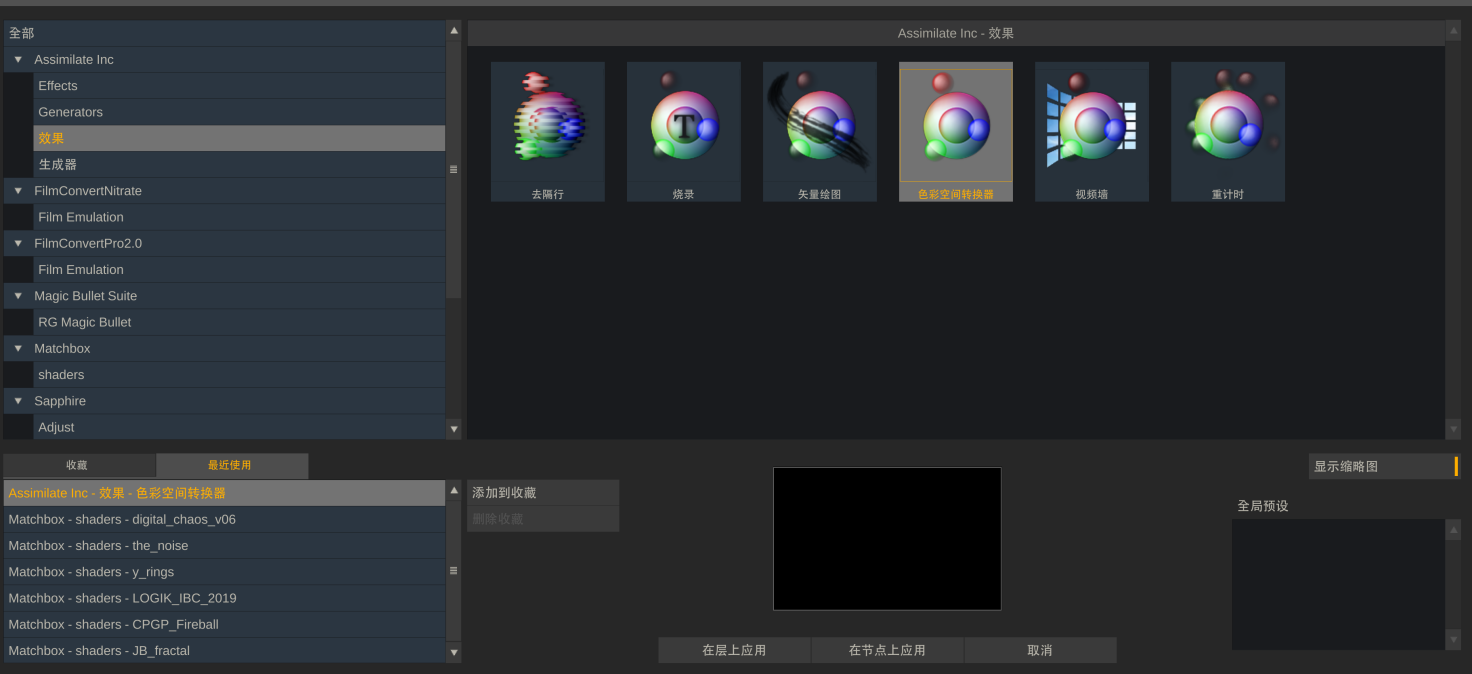The height and width of the screenshot is (674, 1472).
Task: Choose the 烧录 burn-in effect icon
Action: click(x=683, y=131)
